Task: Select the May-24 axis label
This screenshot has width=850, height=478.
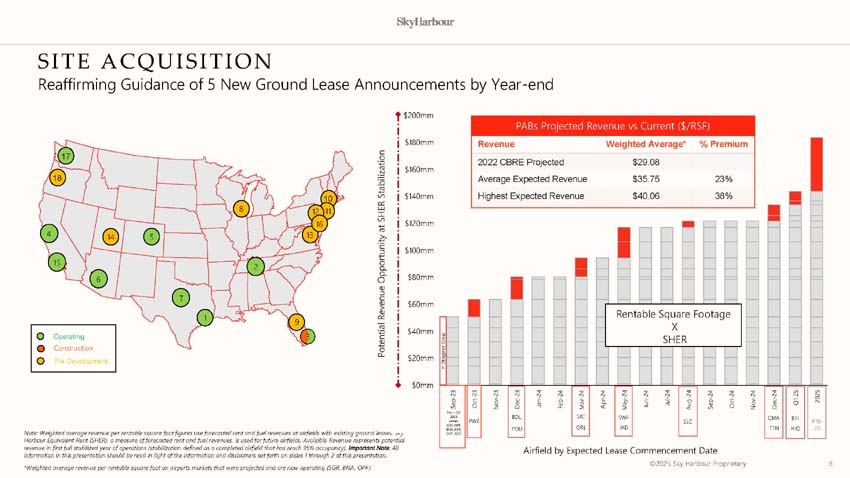Action: click(624, 397)
